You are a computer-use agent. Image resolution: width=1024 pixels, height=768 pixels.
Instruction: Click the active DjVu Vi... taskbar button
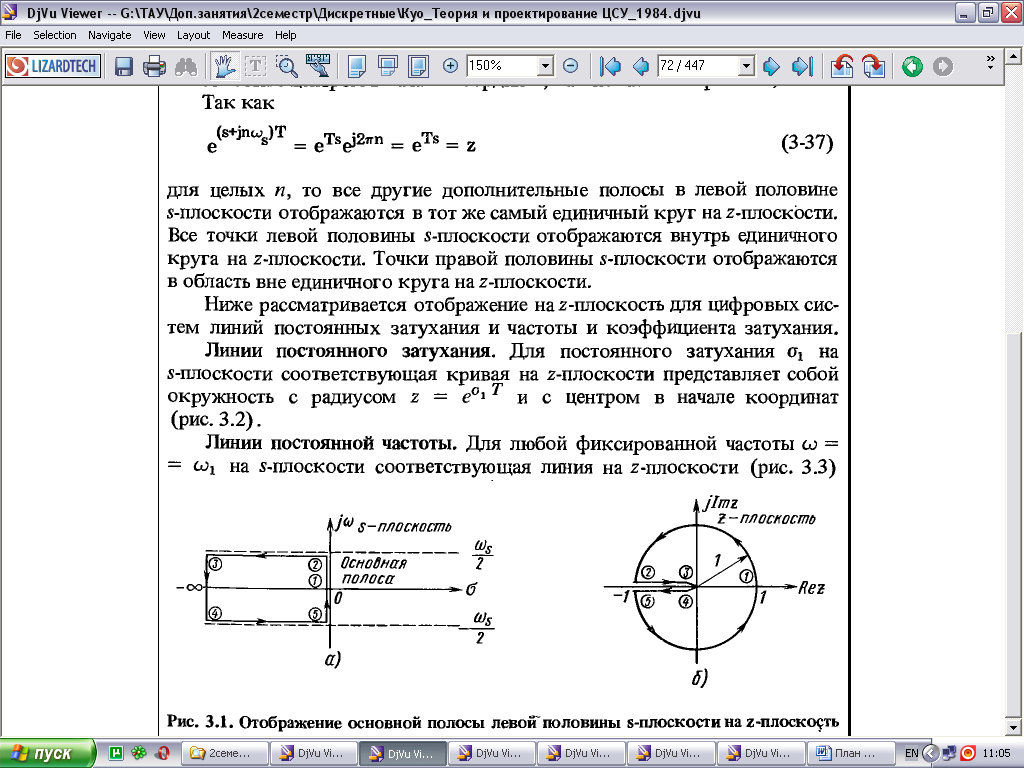pos(403,753)
